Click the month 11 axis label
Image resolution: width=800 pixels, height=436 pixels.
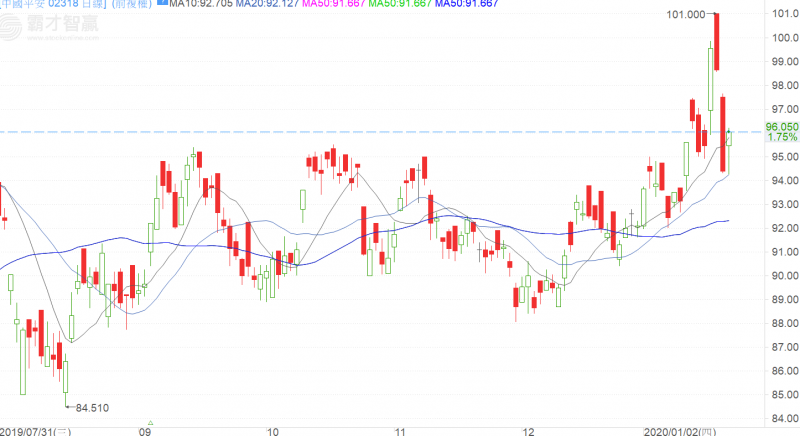(x=400, y=432)
